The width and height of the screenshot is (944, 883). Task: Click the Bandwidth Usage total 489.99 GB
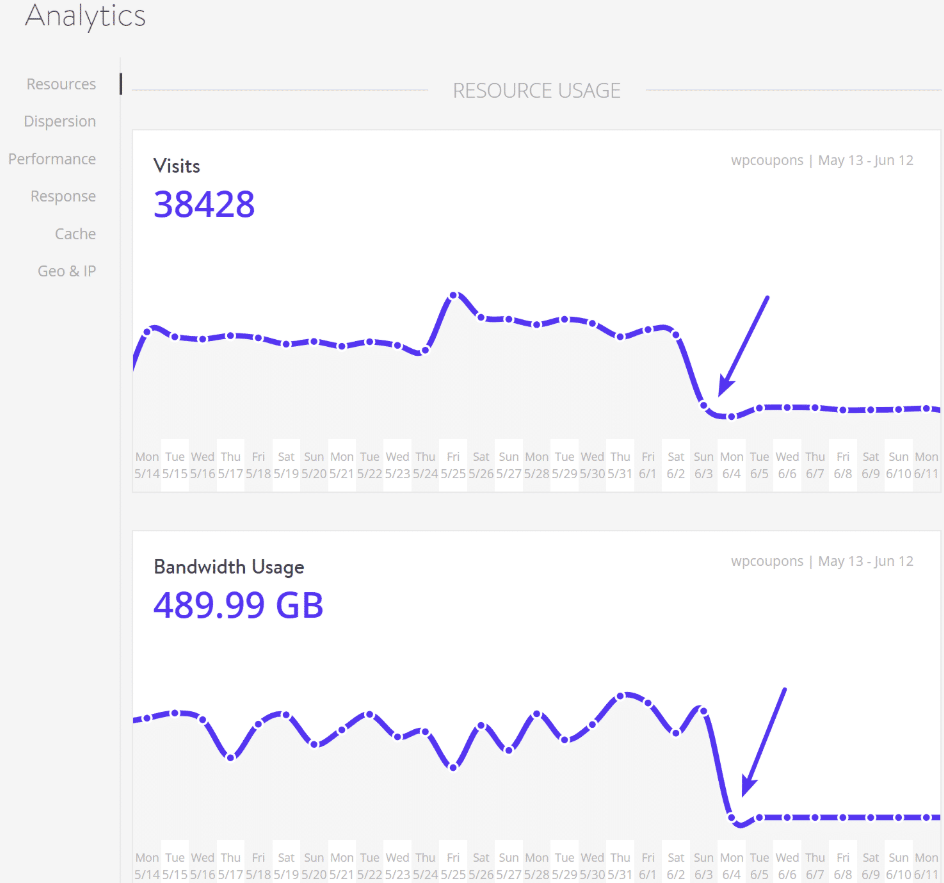(x=238, y=604)
